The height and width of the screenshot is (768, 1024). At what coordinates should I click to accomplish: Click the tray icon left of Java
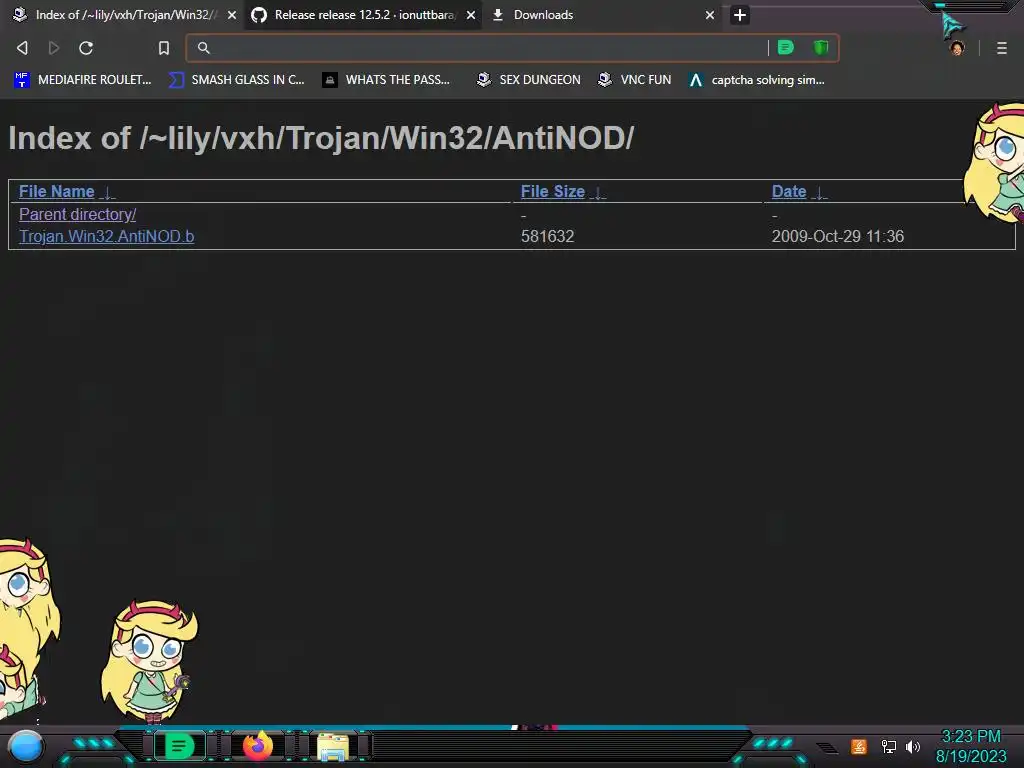(x=827, y=748)
